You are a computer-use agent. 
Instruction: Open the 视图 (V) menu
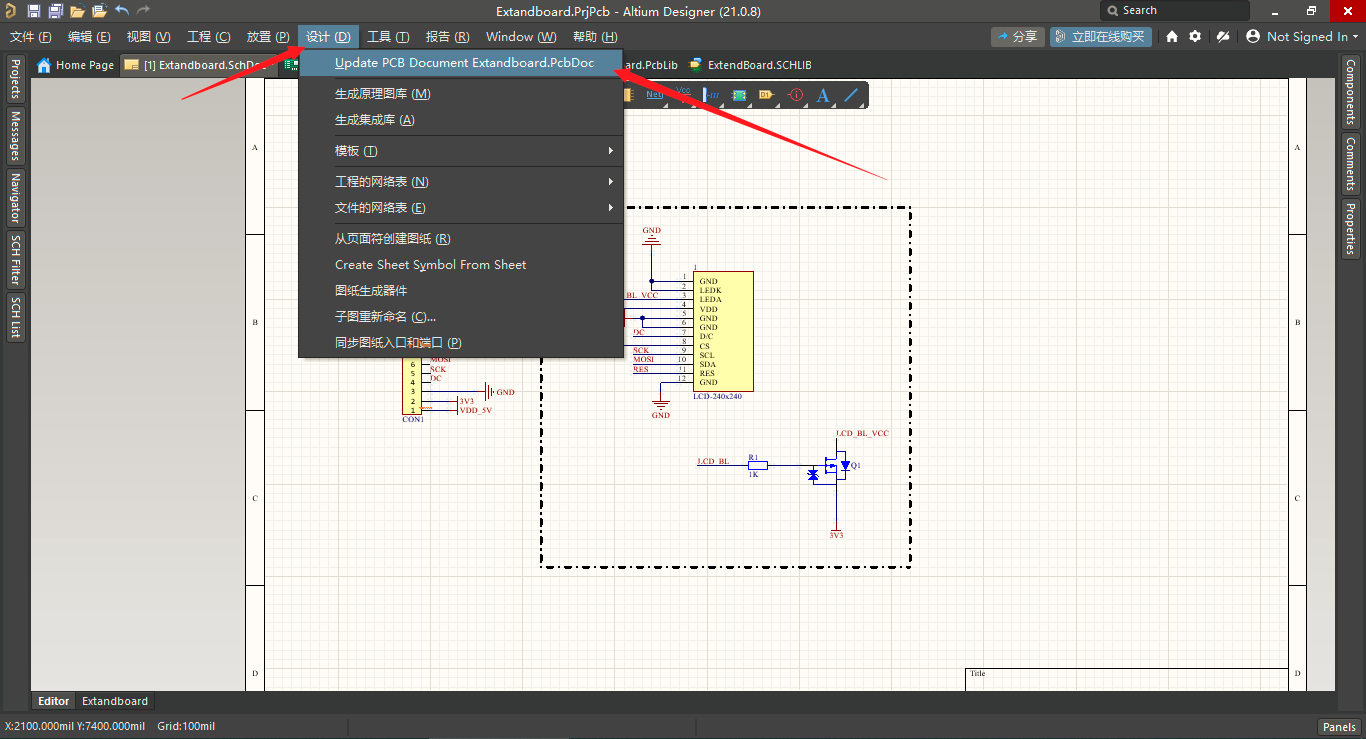148,37
